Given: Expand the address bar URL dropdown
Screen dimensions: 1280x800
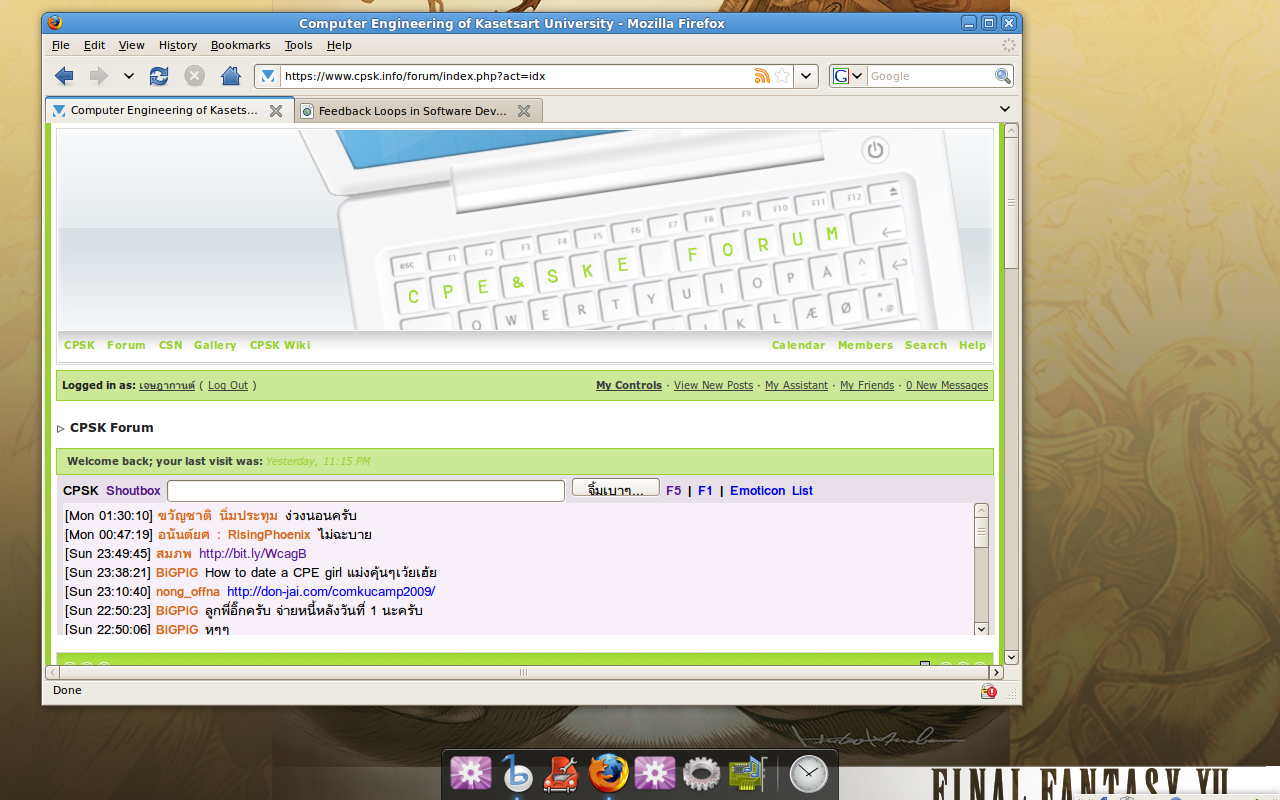Looking at the screenshot, I should pos(807,76).
